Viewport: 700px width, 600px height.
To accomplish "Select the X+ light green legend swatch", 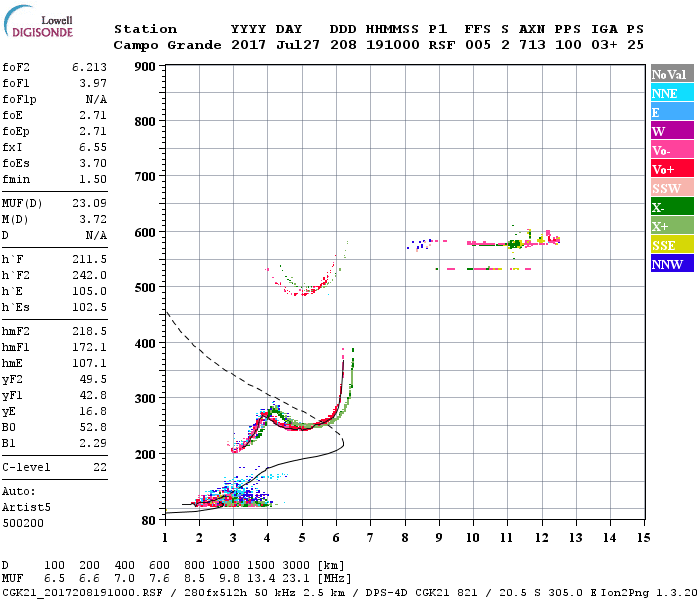I will point(672,225).
